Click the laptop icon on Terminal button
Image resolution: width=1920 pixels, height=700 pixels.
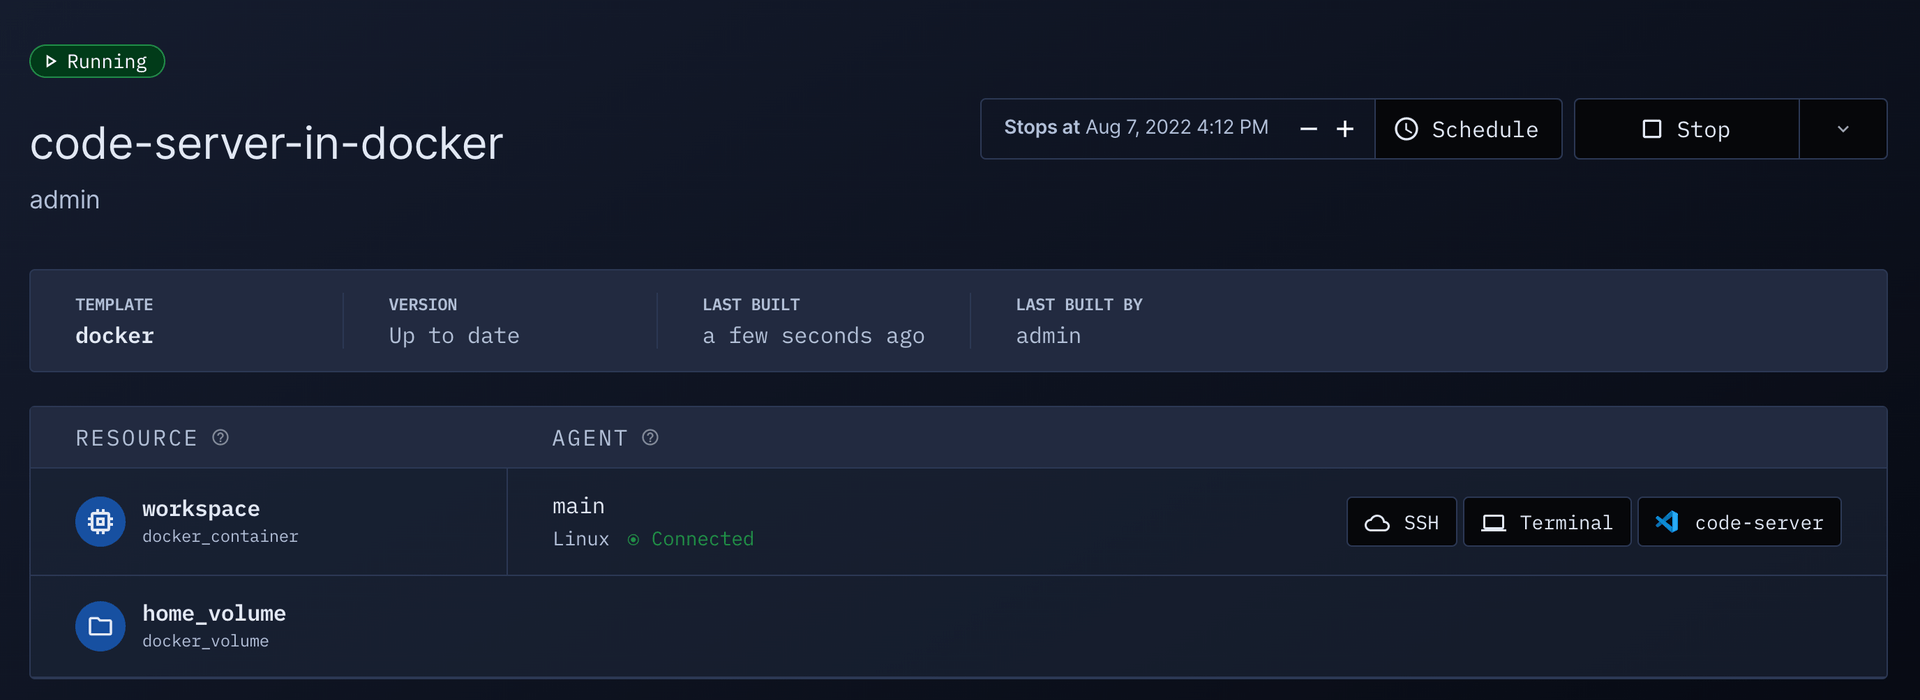pos(1493,523)
